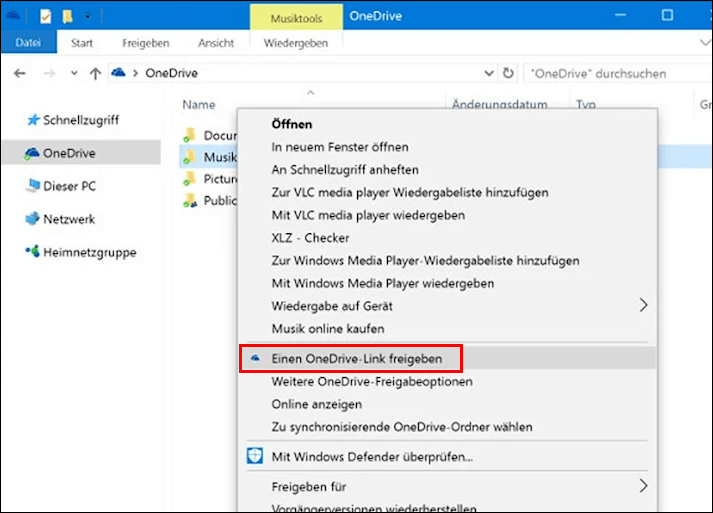Open the Datei menu tab
Screen dimensions: 713x513
point(28,42)
